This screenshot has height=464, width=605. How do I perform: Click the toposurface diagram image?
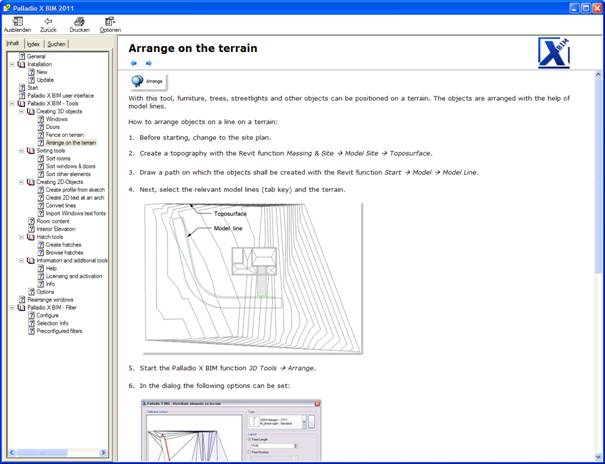253,276
